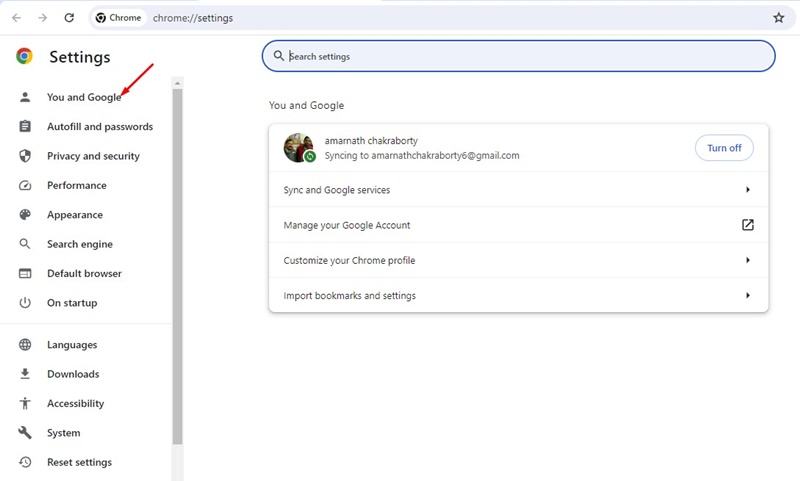Select Default browser in the sidebar

[84, 274]
